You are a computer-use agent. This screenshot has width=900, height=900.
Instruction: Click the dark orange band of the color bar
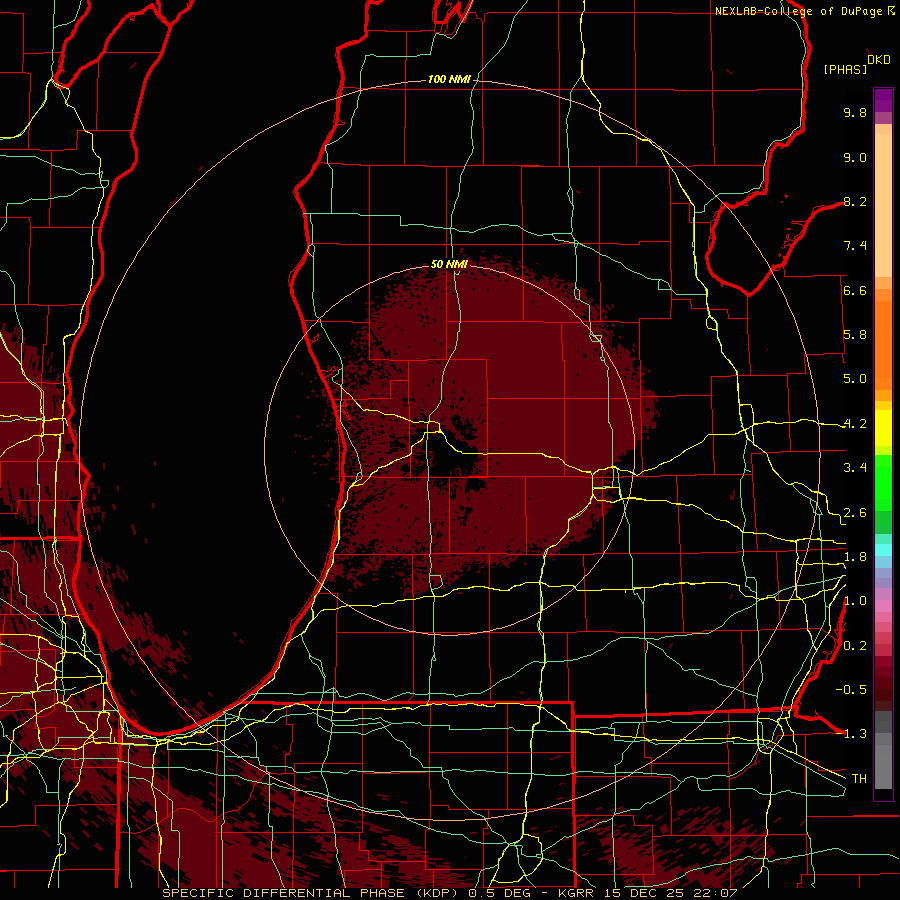click(883, 346)
